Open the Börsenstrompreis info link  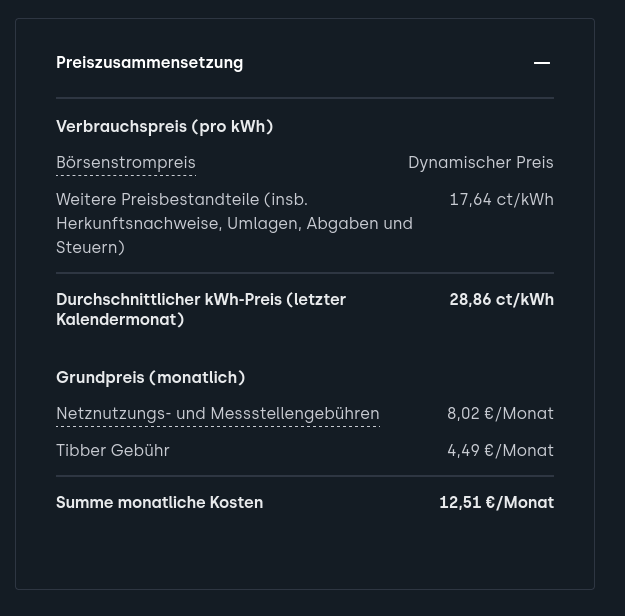pos(126,163)
